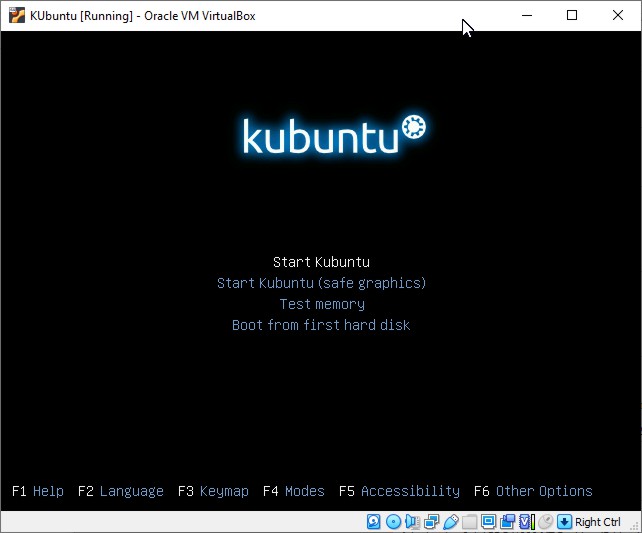Image resolution: width=642 pixels, height=533 pixels.
Task: Open F6 Other Options
Action: coord(533,491)
